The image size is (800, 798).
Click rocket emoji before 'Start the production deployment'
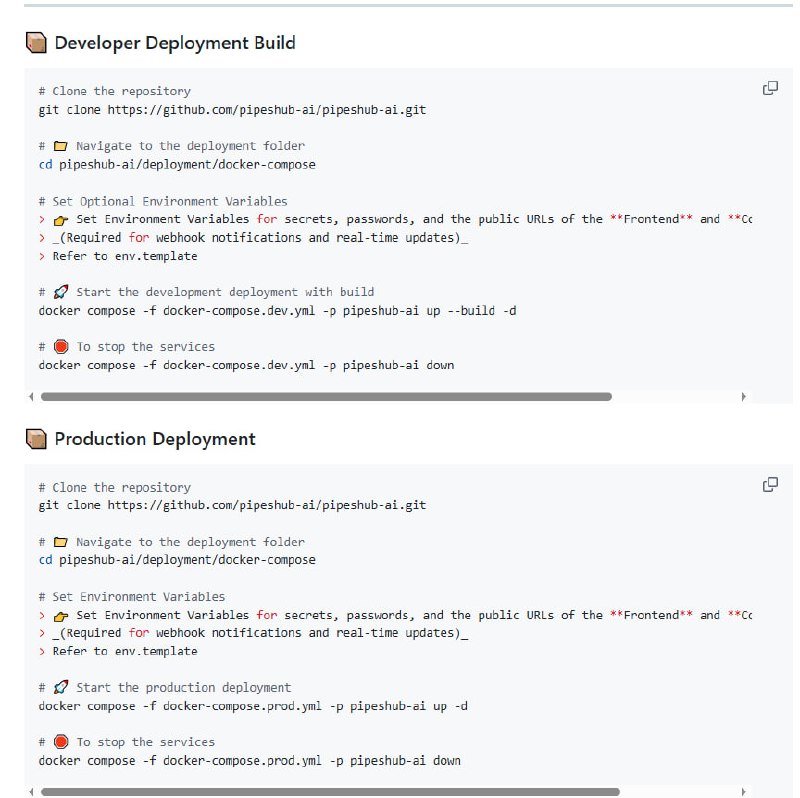point(60,688)
